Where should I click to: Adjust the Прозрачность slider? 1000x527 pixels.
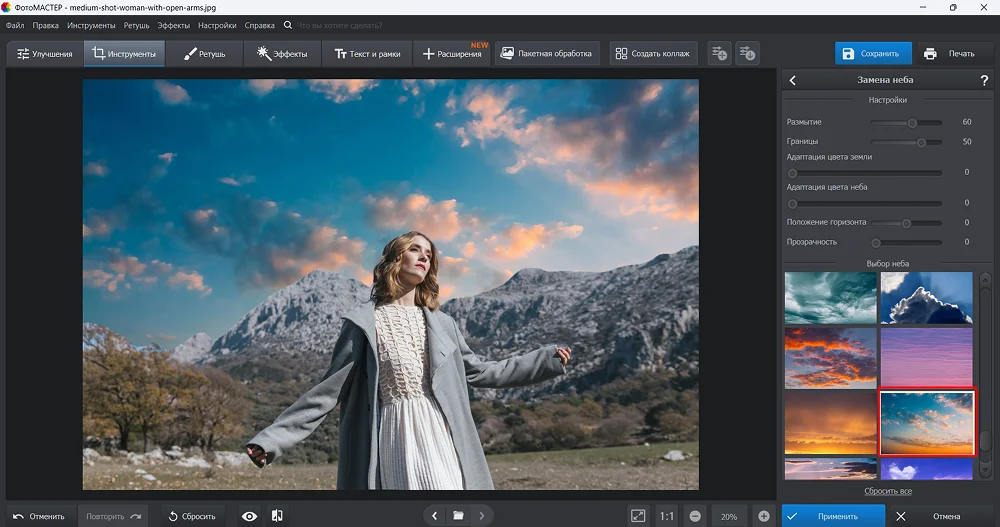pos(906,242)
